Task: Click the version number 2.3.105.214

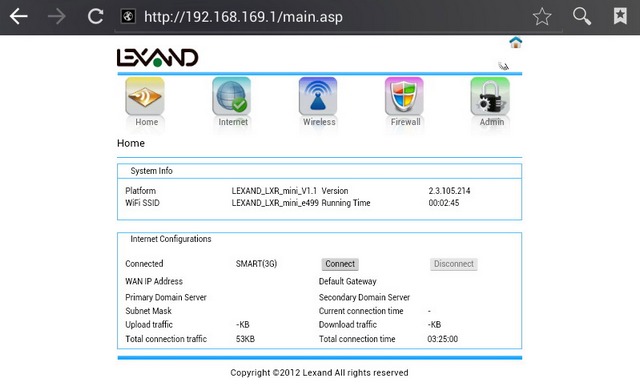Action: 449,191
